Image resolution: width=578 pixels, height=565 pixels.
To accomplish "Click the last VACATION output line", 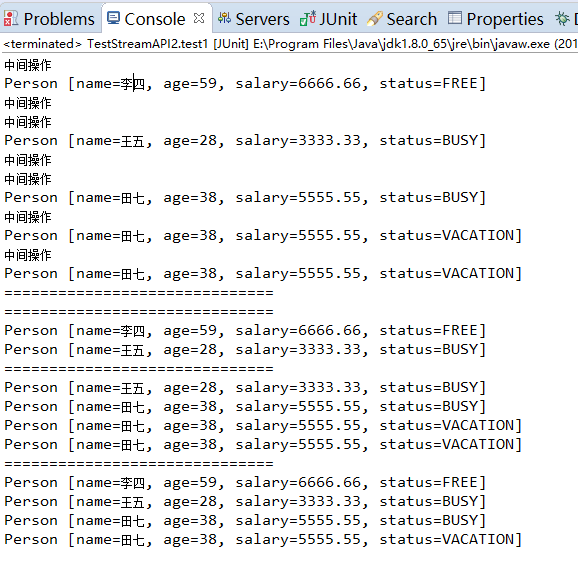I will (263, 540).
